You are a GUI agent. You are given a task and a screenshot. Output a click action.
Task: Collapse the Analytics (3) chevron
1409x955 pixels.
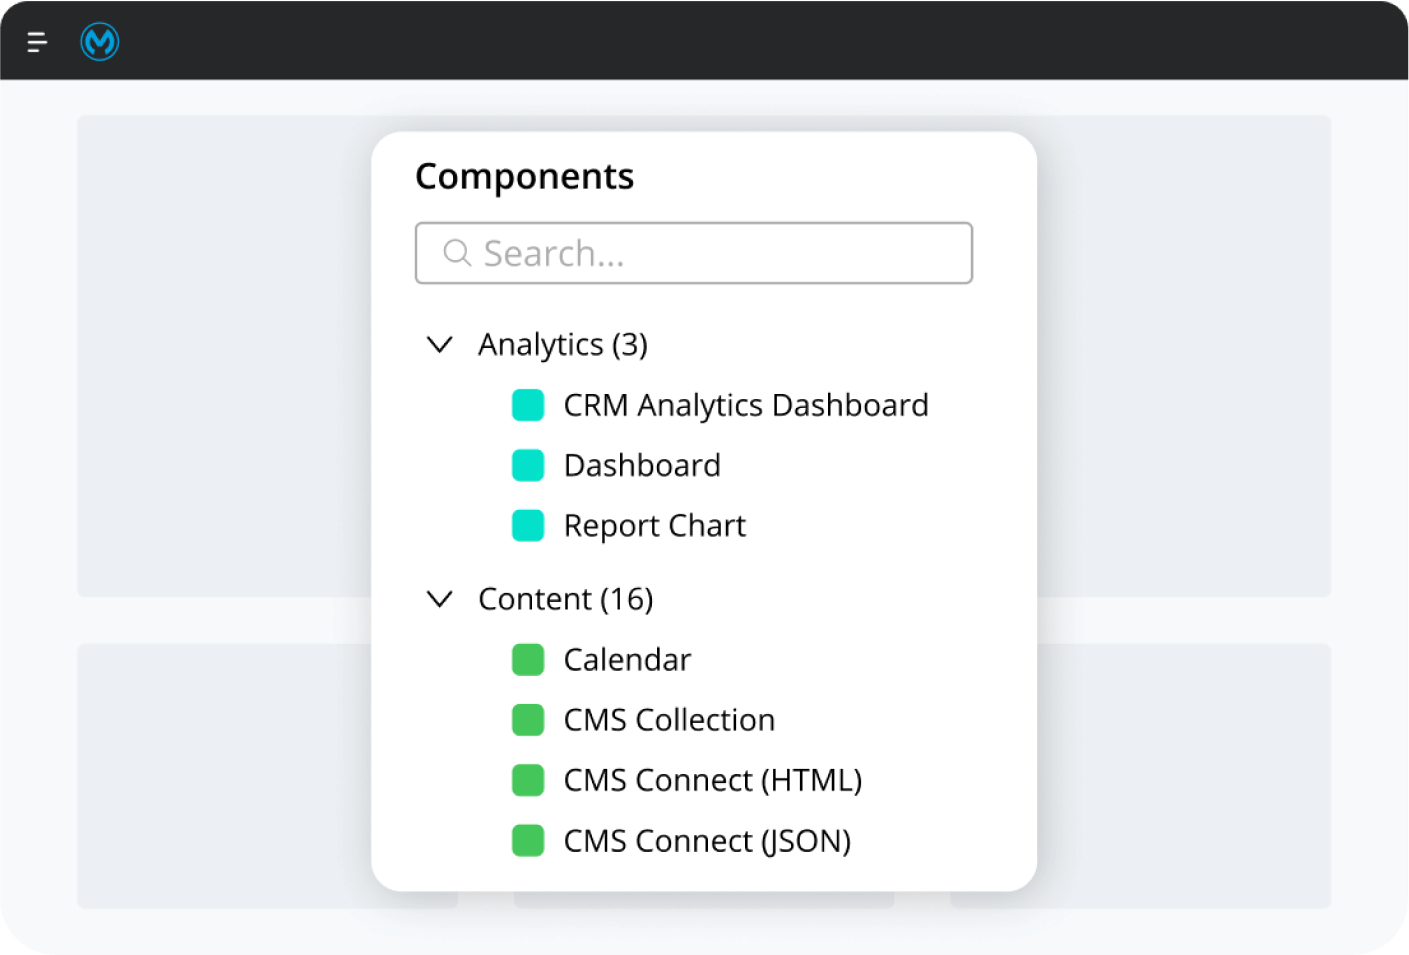[x=440, y=345]
